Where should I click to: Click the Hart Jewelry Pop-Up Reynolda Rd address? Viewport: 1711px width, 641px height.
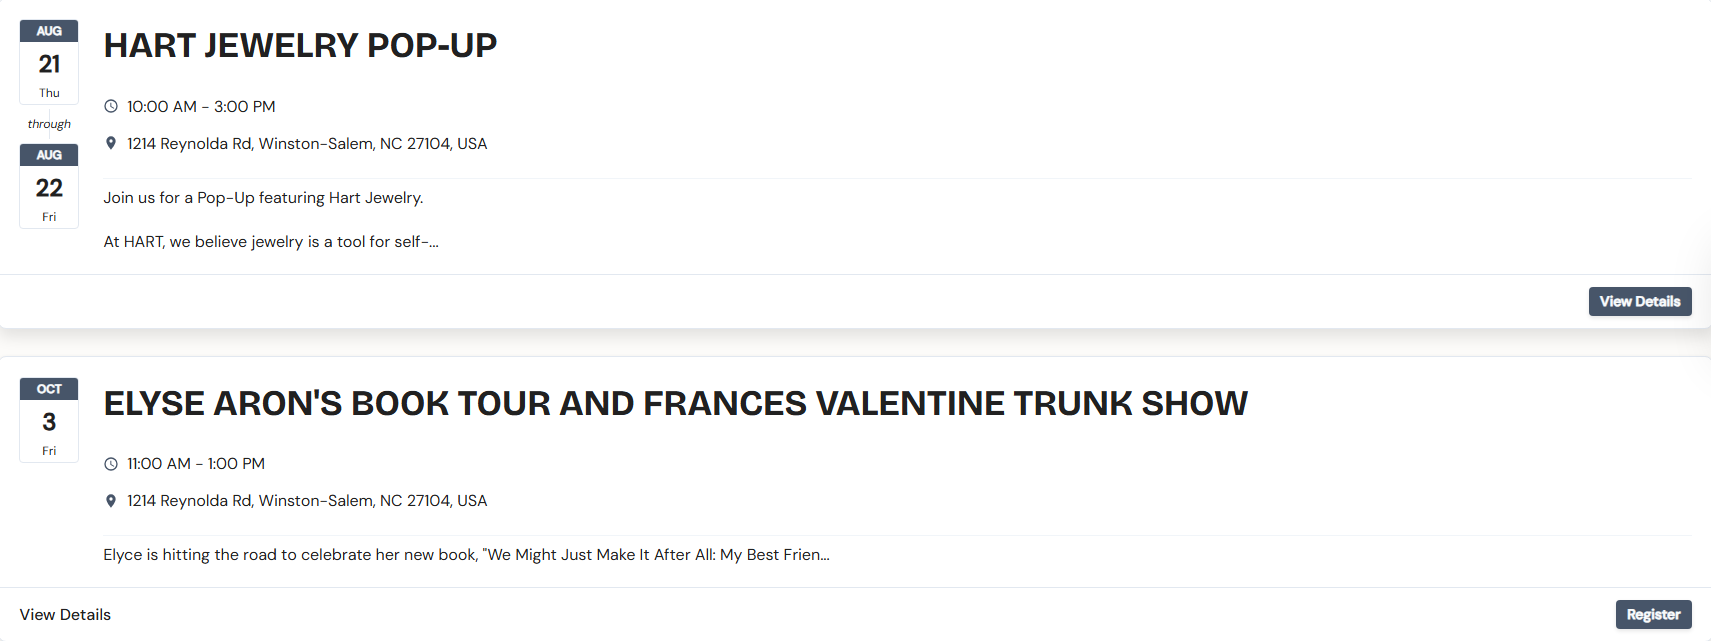pos(307,144)
